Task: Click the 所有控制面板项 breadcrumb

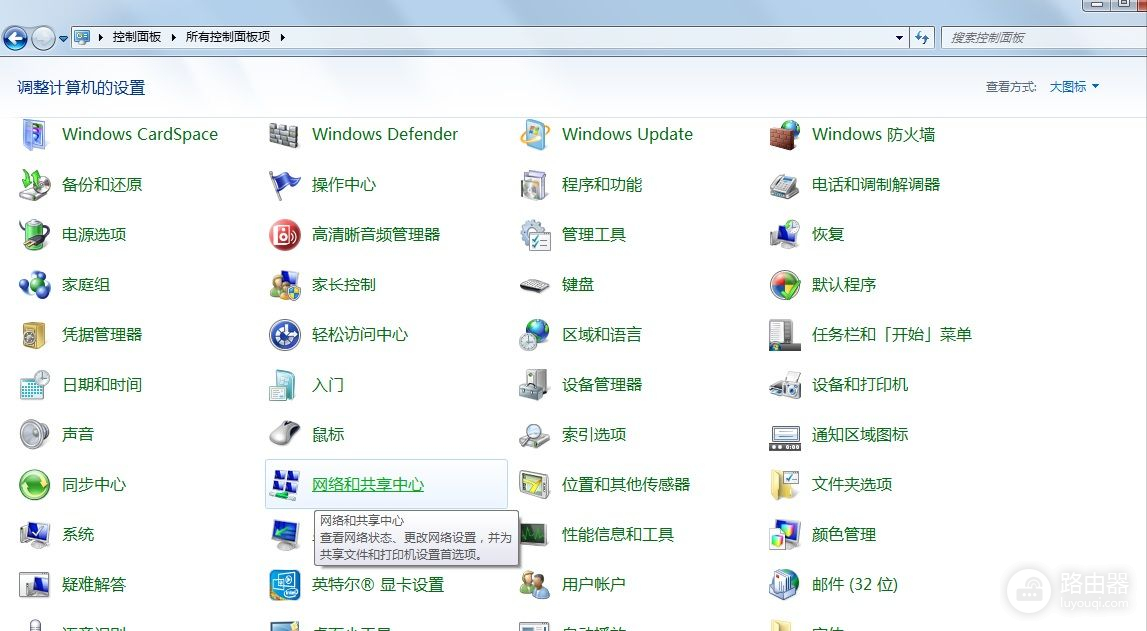Action: 228,37
